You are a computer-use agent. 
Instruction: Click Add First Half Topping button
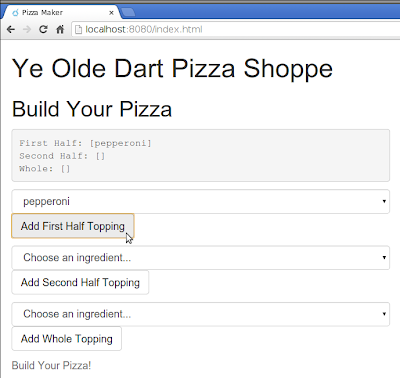pos(73,226)
